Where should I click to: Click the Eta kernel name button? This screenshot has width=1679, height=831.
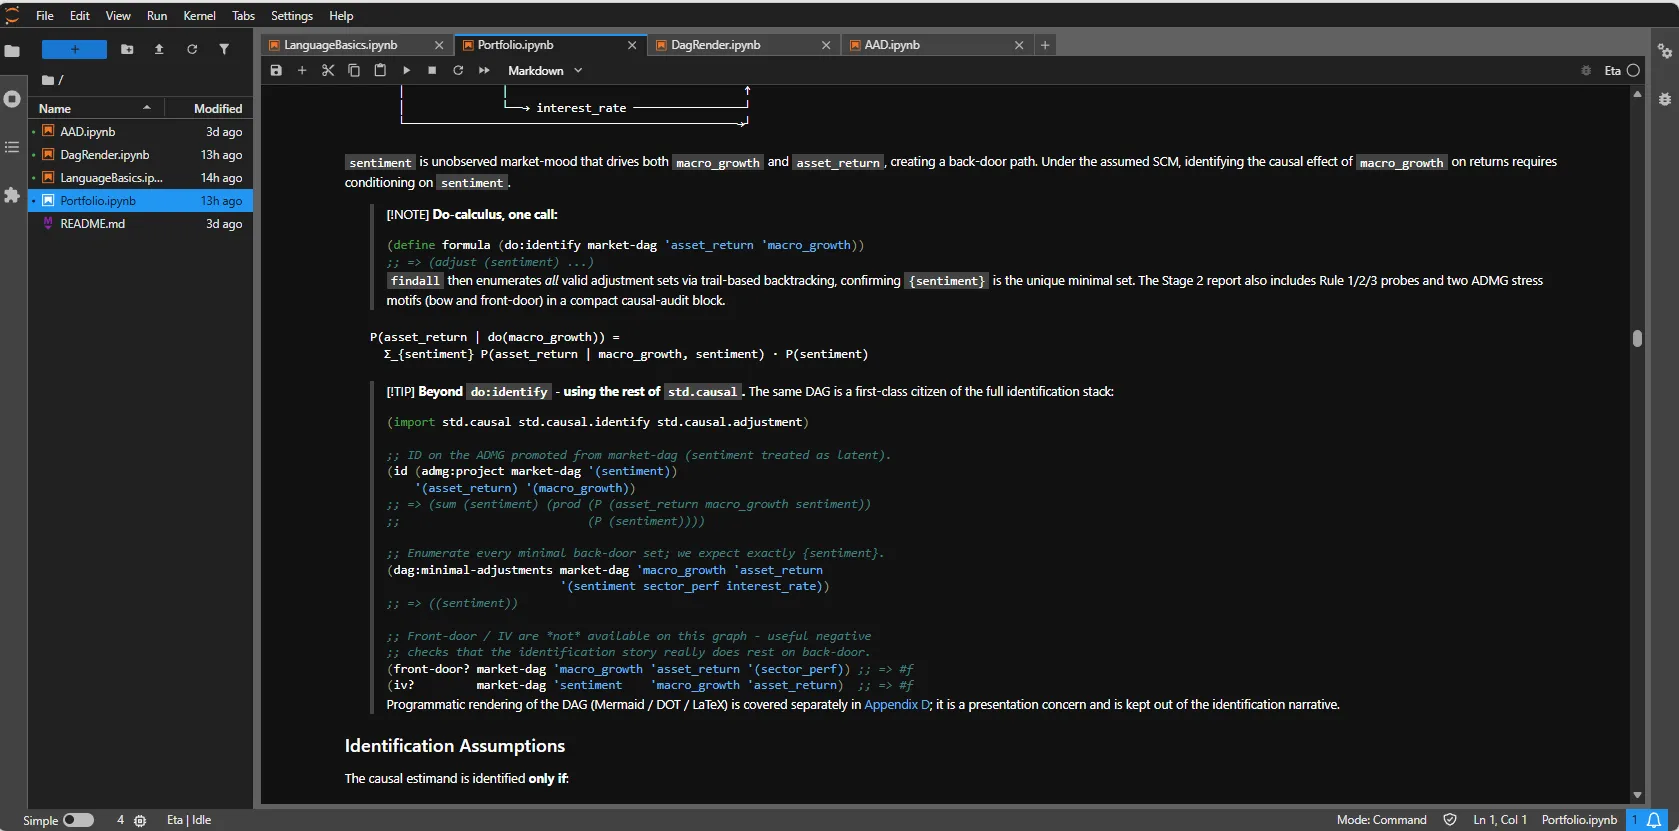[x=1612, y=70]
